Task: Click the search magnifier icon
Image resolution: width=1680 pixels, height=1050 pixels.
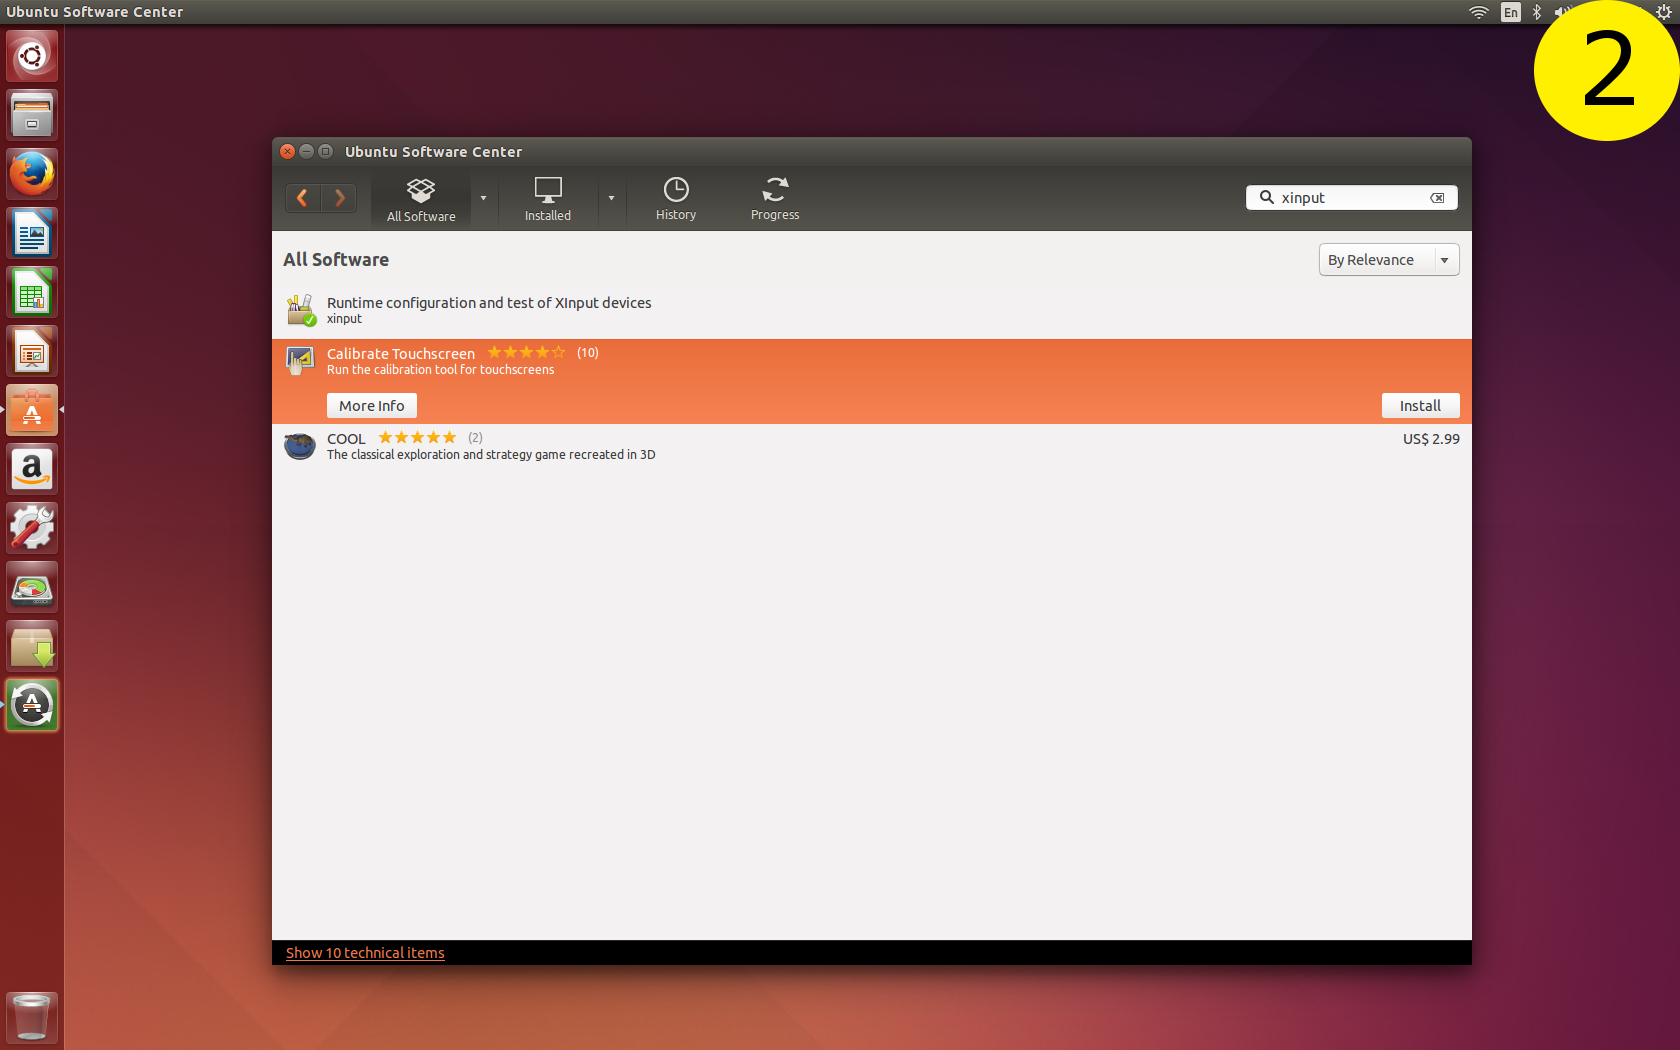Action: [1266, 197]
